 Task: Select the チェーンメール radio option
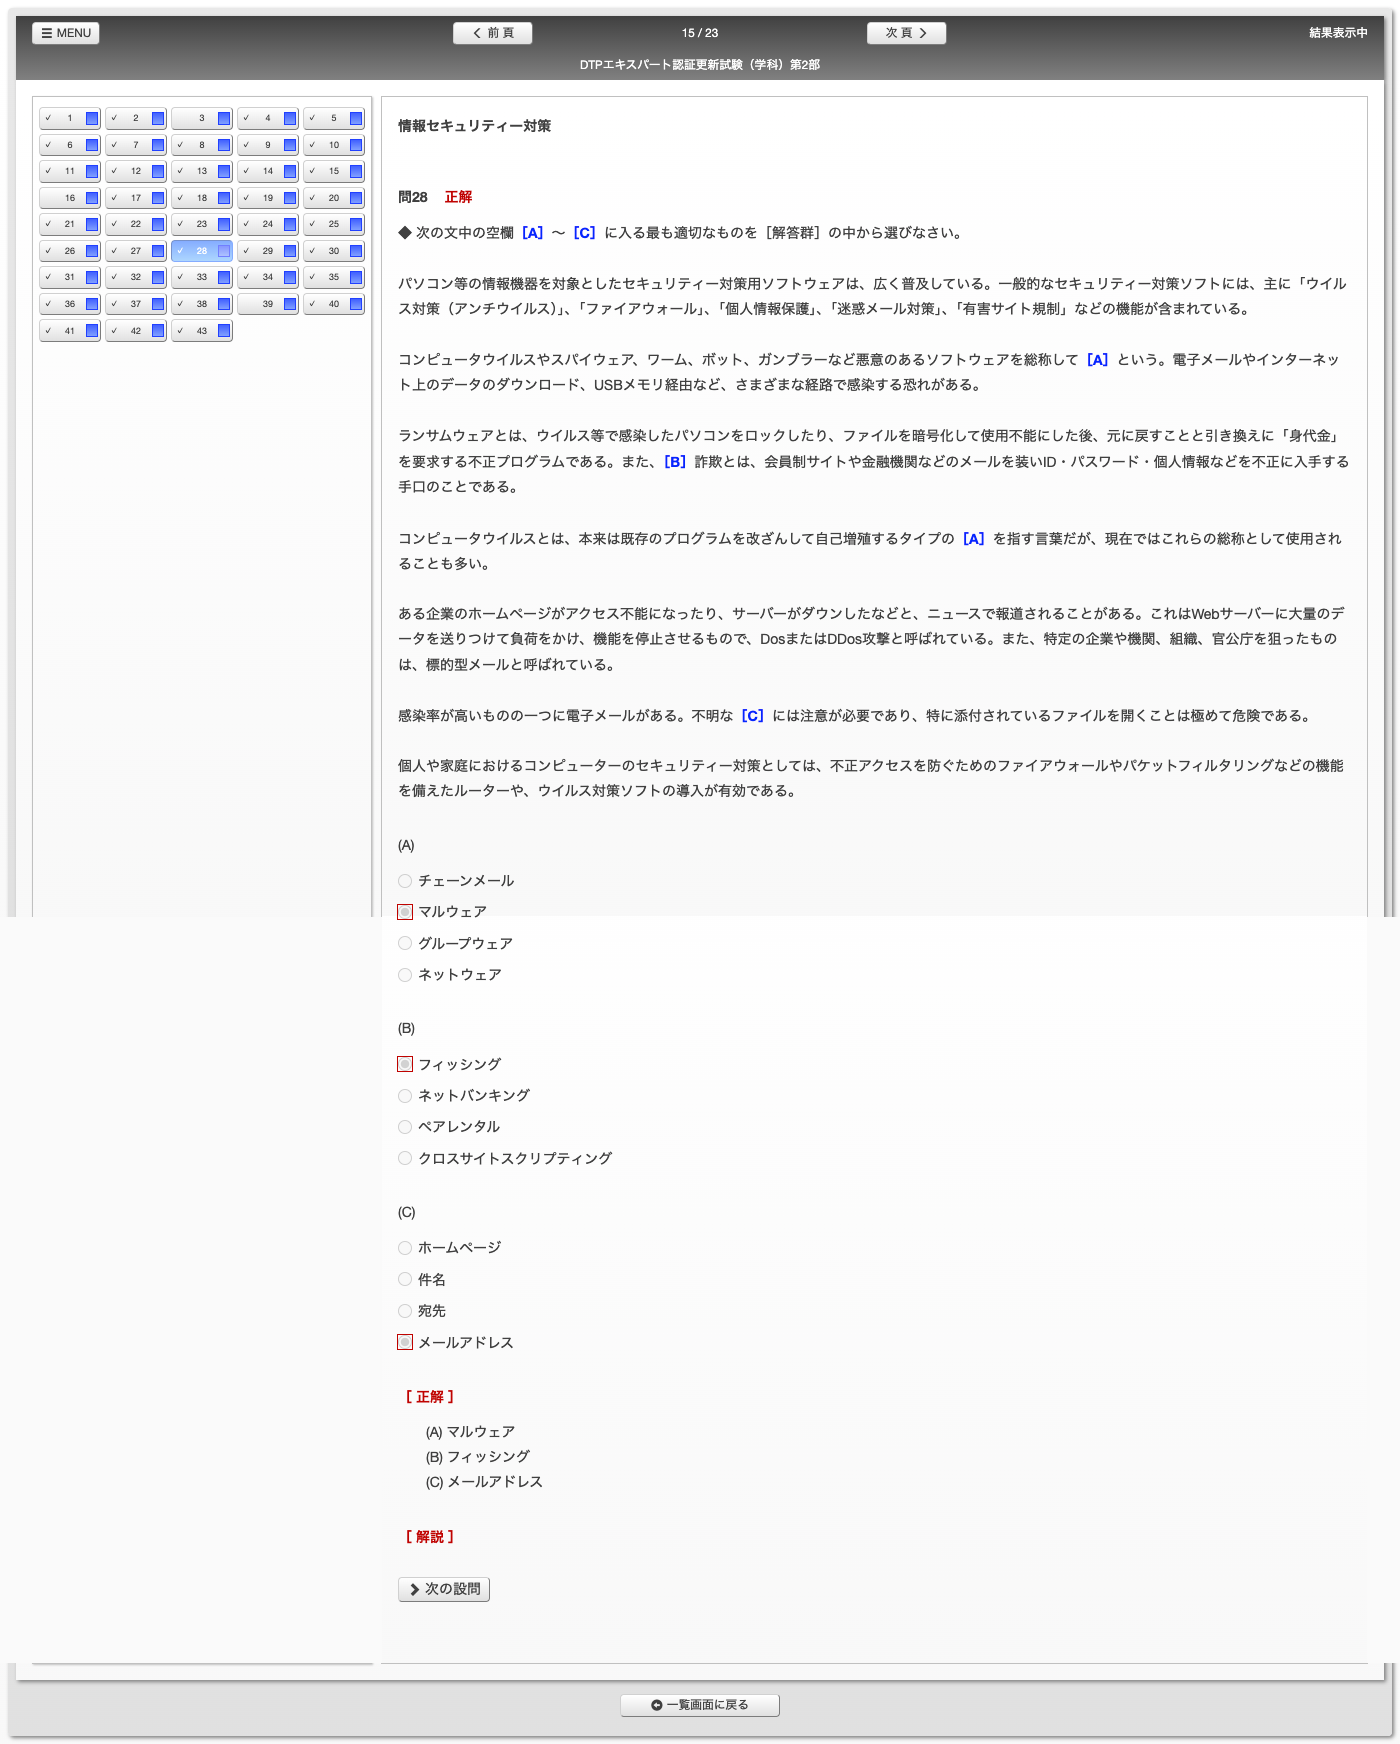405,881
